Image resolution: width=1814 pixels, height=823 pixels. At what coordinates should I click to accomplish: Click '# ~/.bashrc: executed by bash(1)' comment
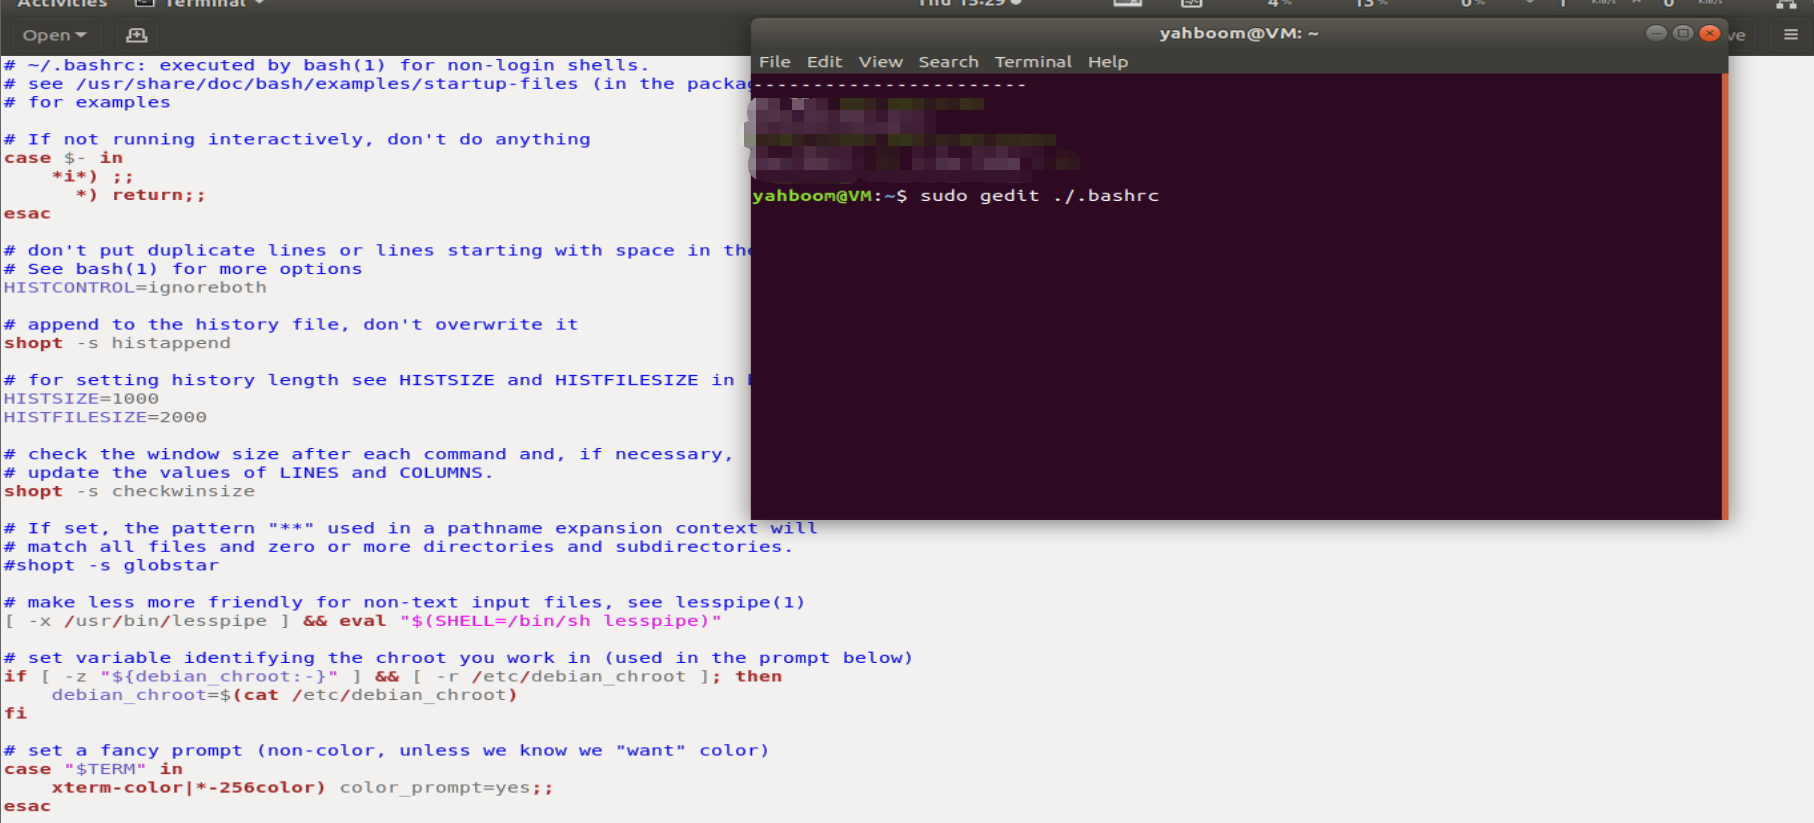[x=327, y=66]
